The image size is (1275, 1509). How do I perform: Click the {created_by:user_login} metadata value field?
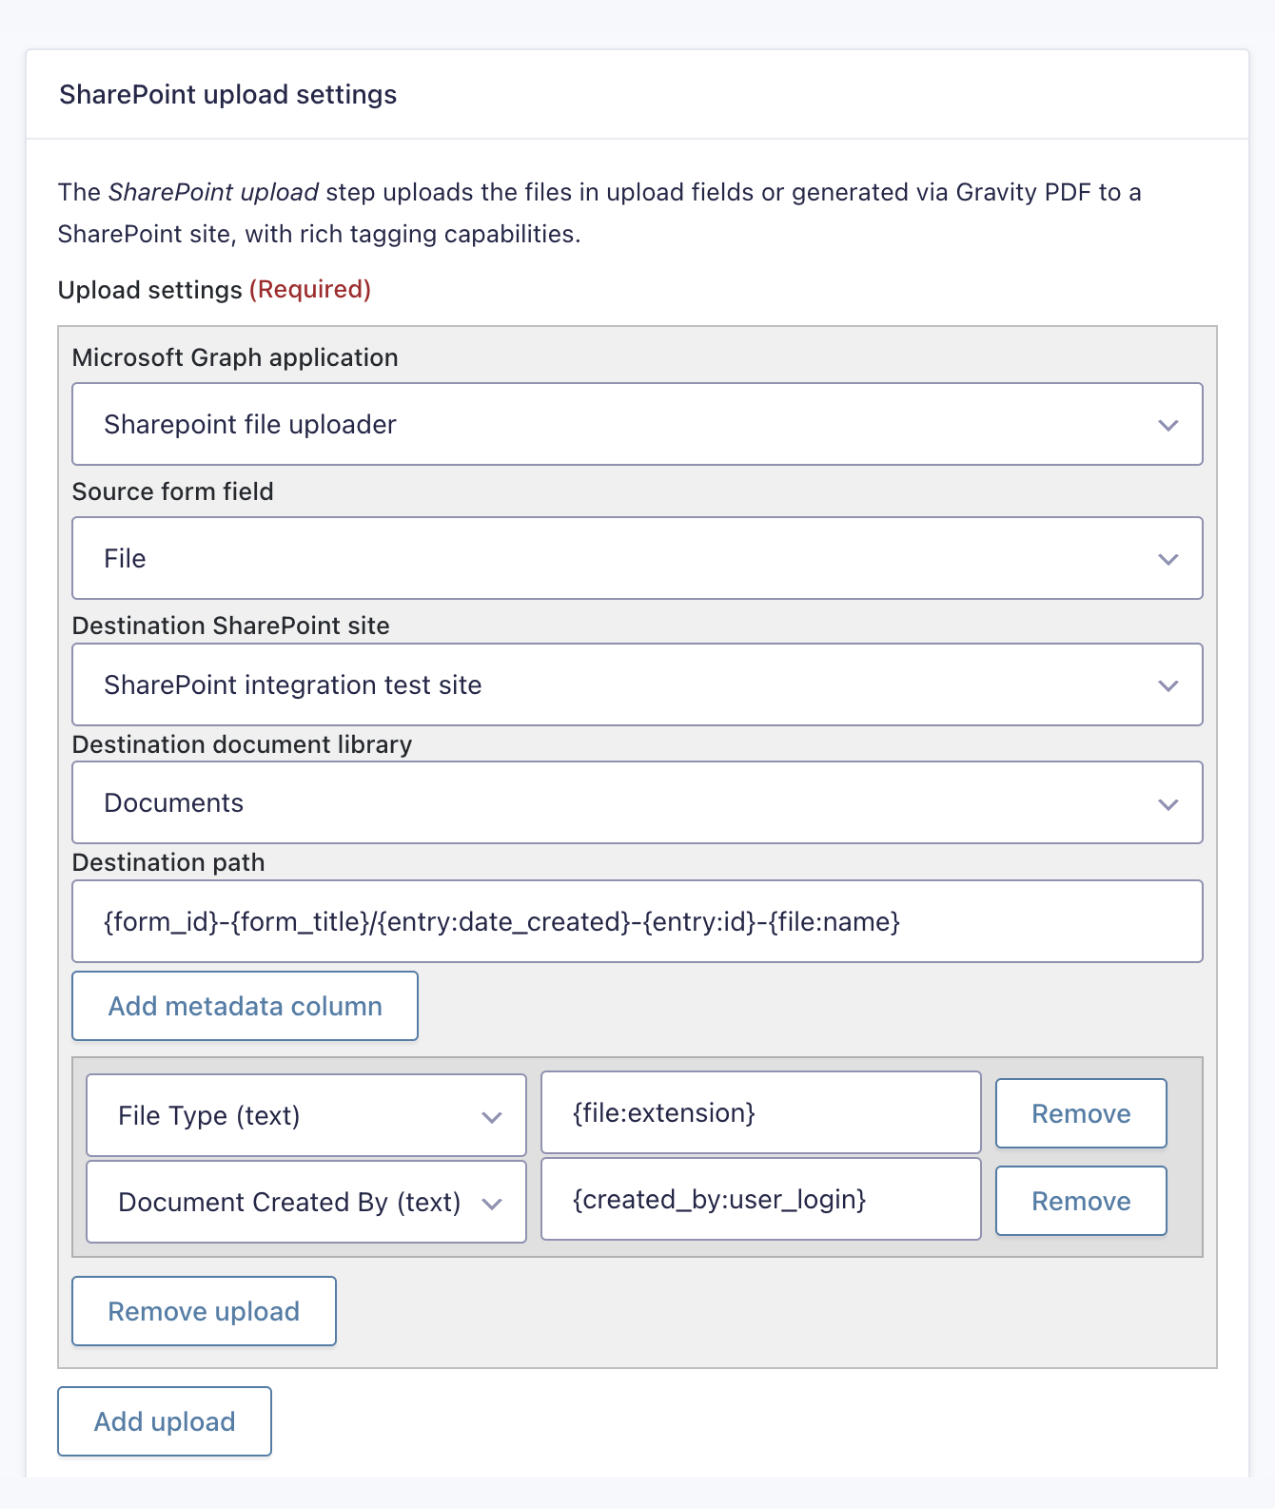coord(760,1199)
